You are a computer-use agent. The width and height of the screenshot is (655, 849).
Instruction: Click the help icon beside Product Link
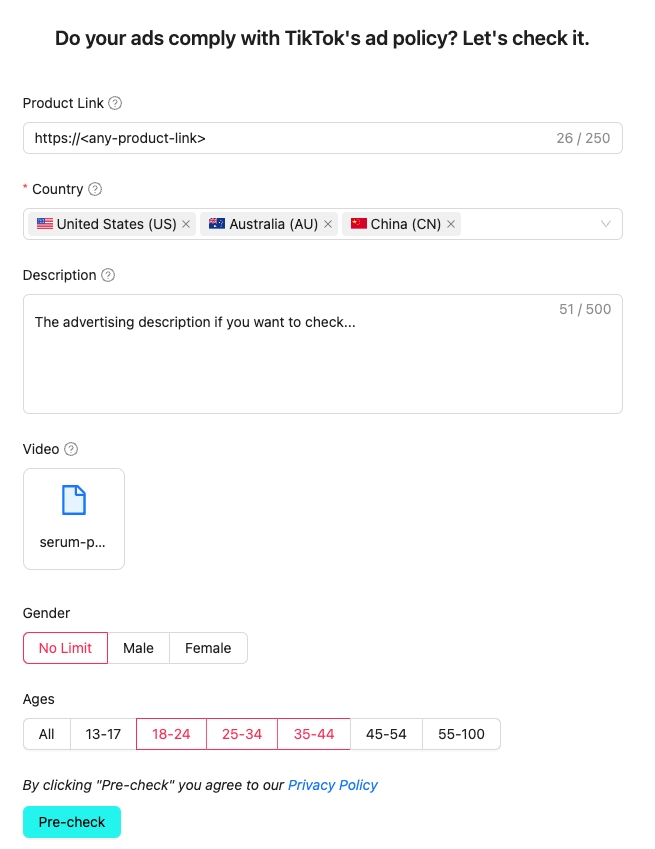(115, 103)
